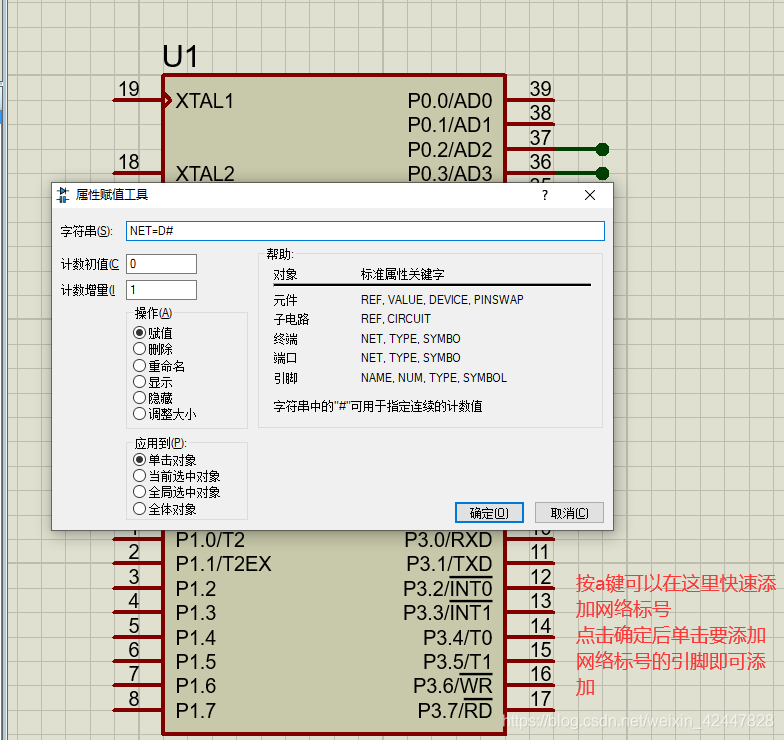Image resolution: width=784 pixels, height=740 pixels.
Task: Click pin number 38
Action: (540, 113)
